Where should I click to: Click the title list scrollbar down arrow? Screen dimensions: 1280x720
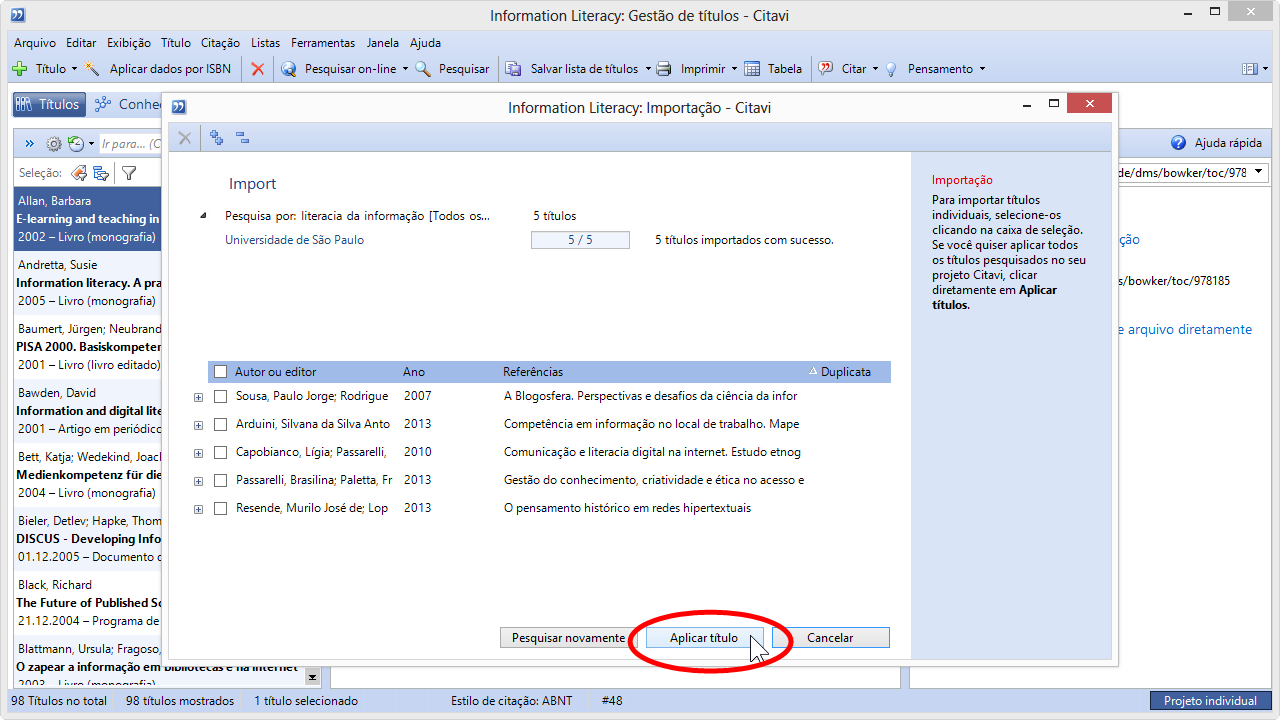click(x=312, y=677)
